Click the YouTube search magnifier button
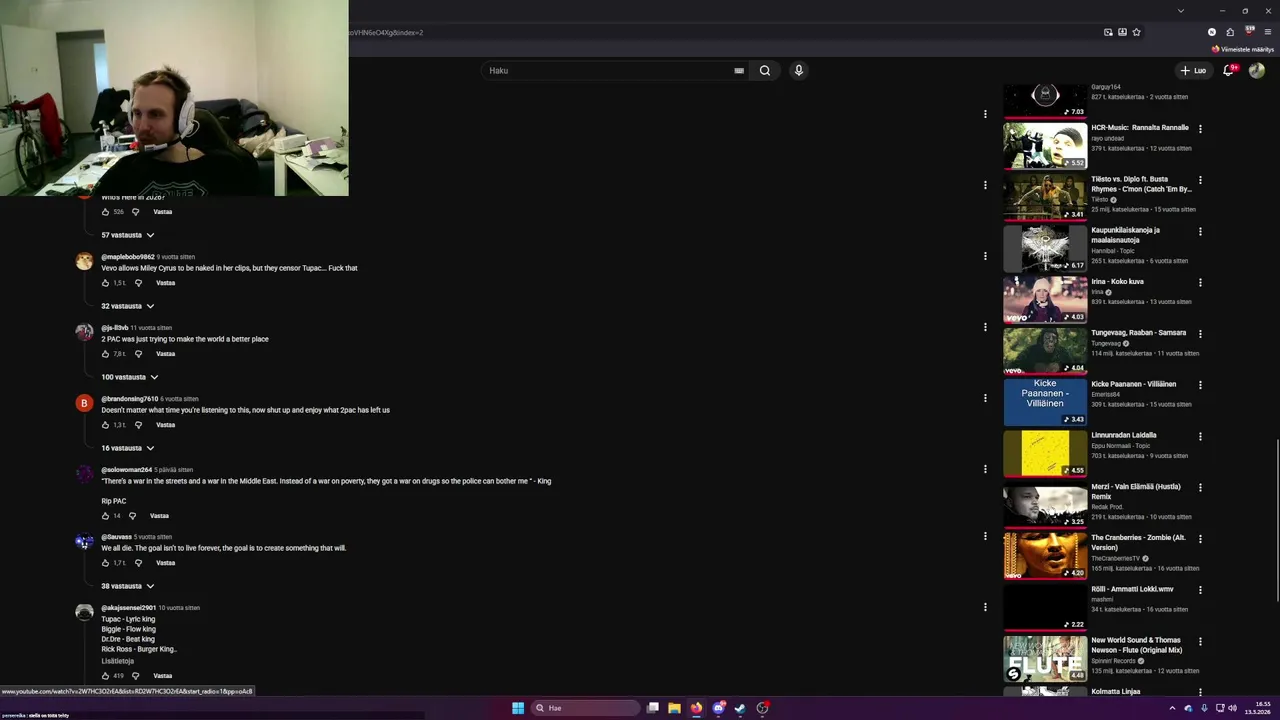1280x720 pixels. pos(765,71)
